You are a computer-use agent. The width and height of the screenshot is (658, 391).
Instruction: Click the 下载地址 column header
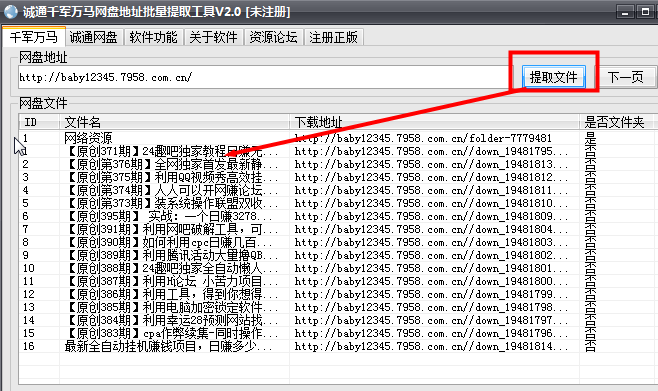(x=434, y=122)
